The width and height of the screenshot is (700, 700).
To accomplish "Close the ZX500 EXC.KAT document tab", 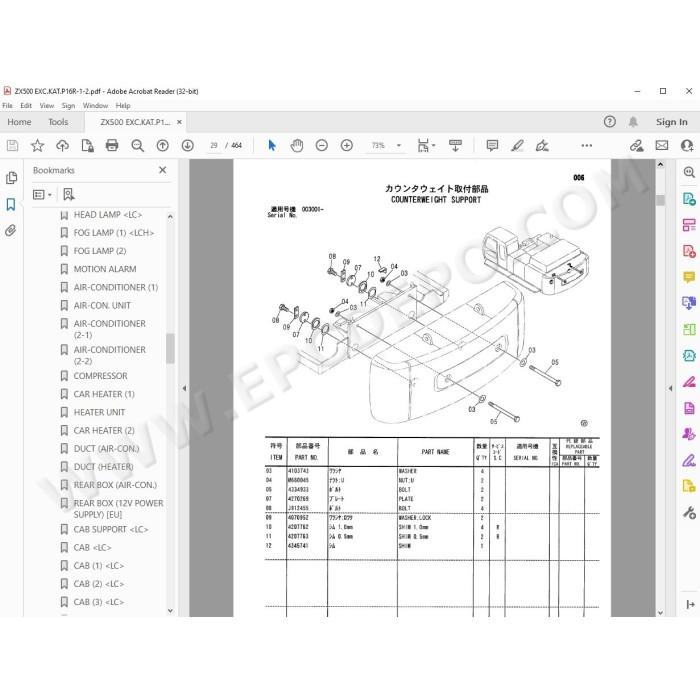I will (179, 122).
